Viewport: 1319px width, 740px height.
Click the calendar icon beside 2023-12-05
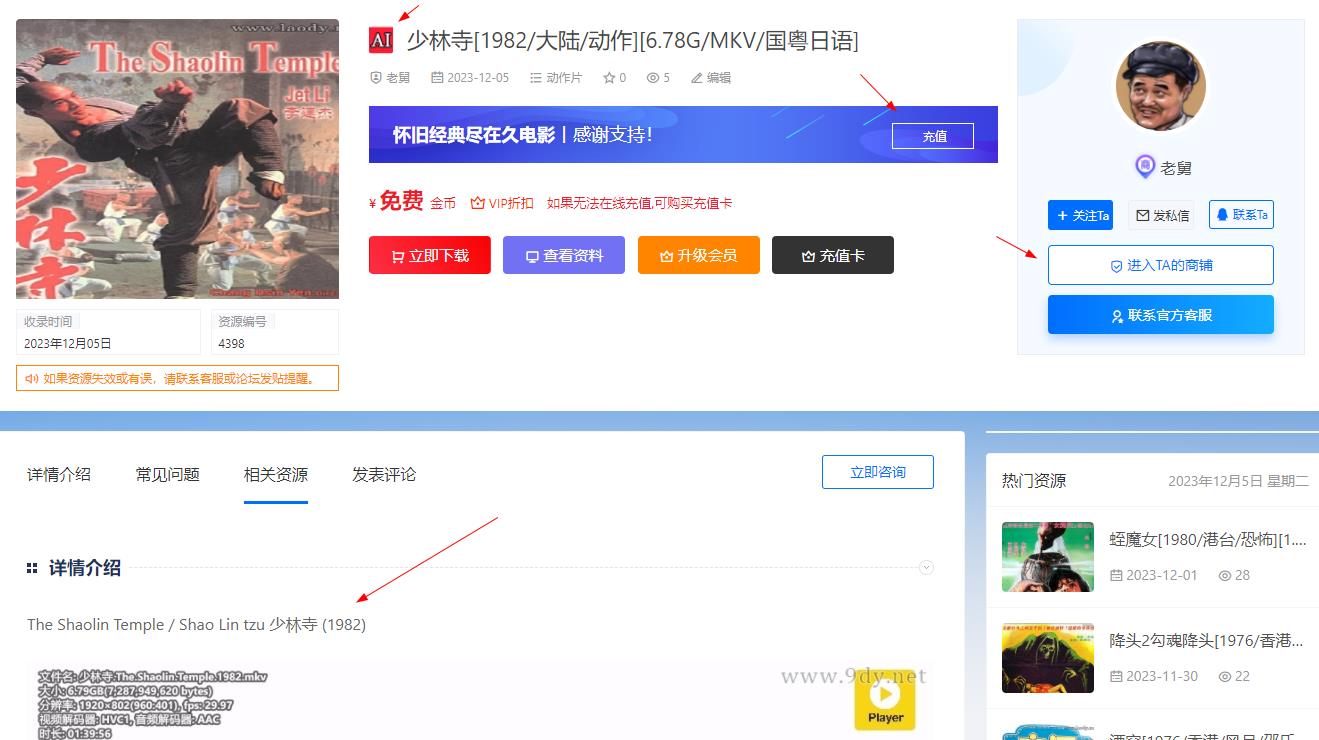(x=437, y=78)
